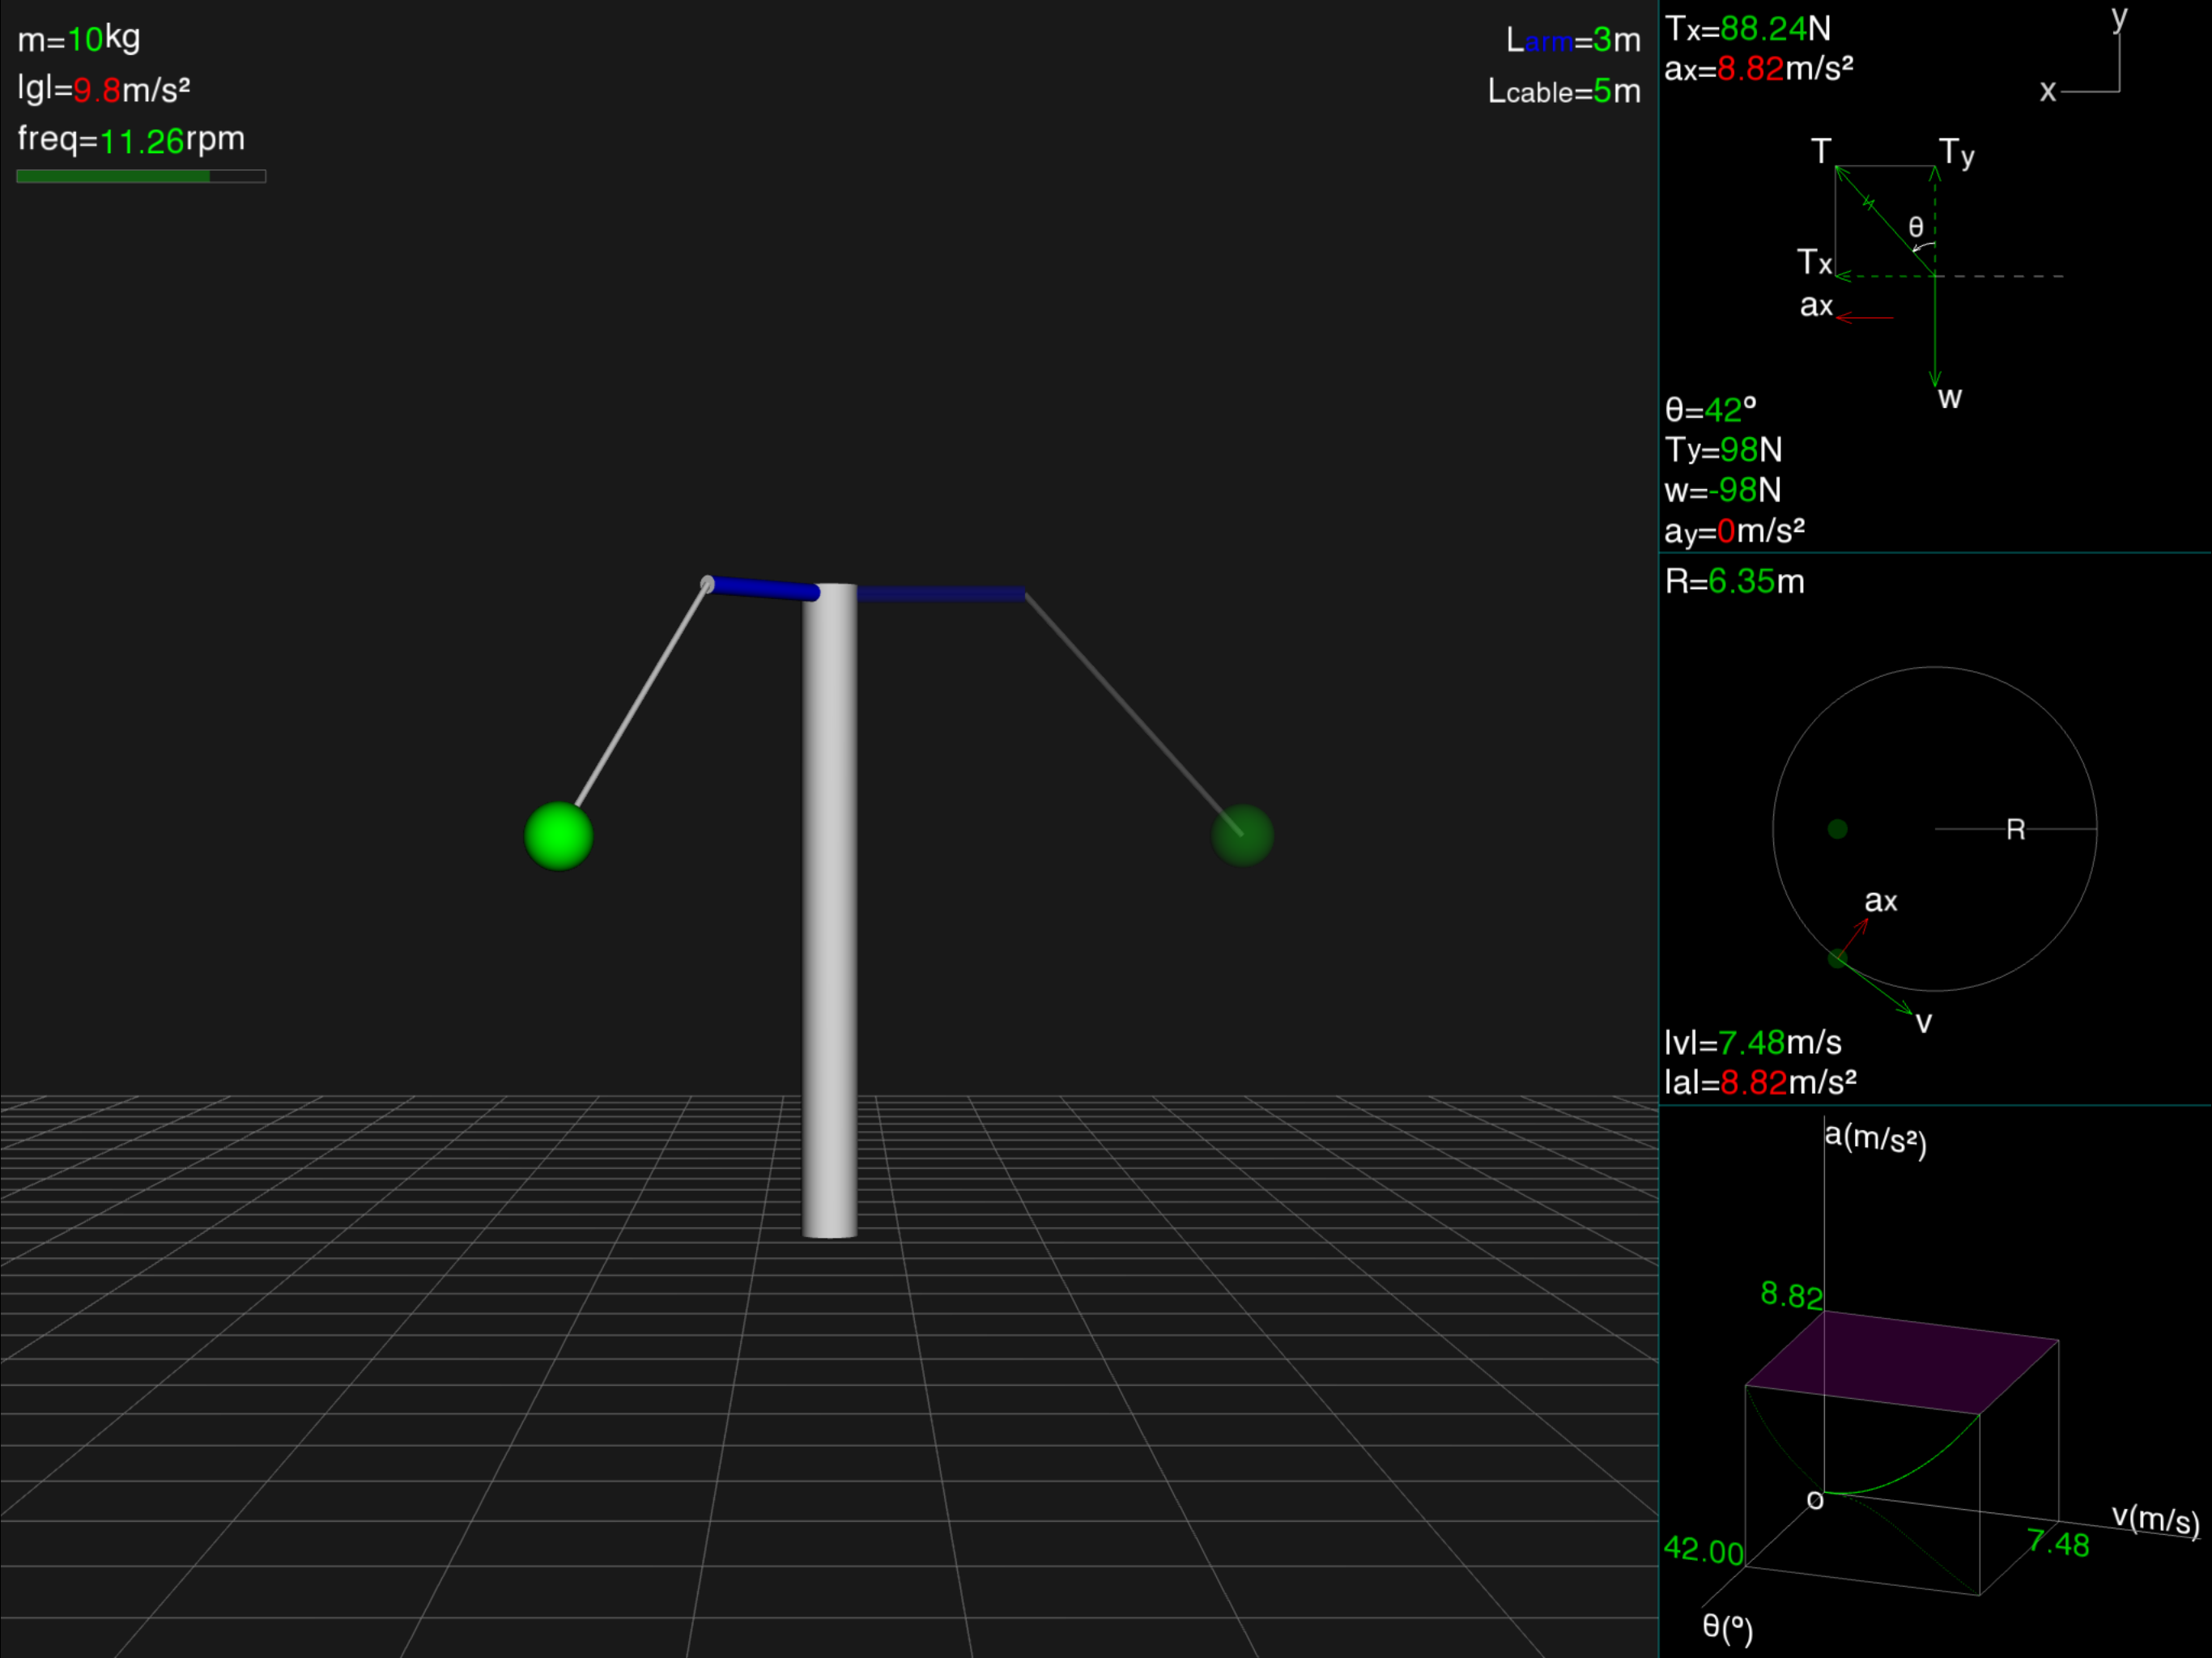Viewport: 2212px width, 1658px height.
Task: Adjust the green frequency slider bar
Action: pyautogui.click(x=140, y=176)
